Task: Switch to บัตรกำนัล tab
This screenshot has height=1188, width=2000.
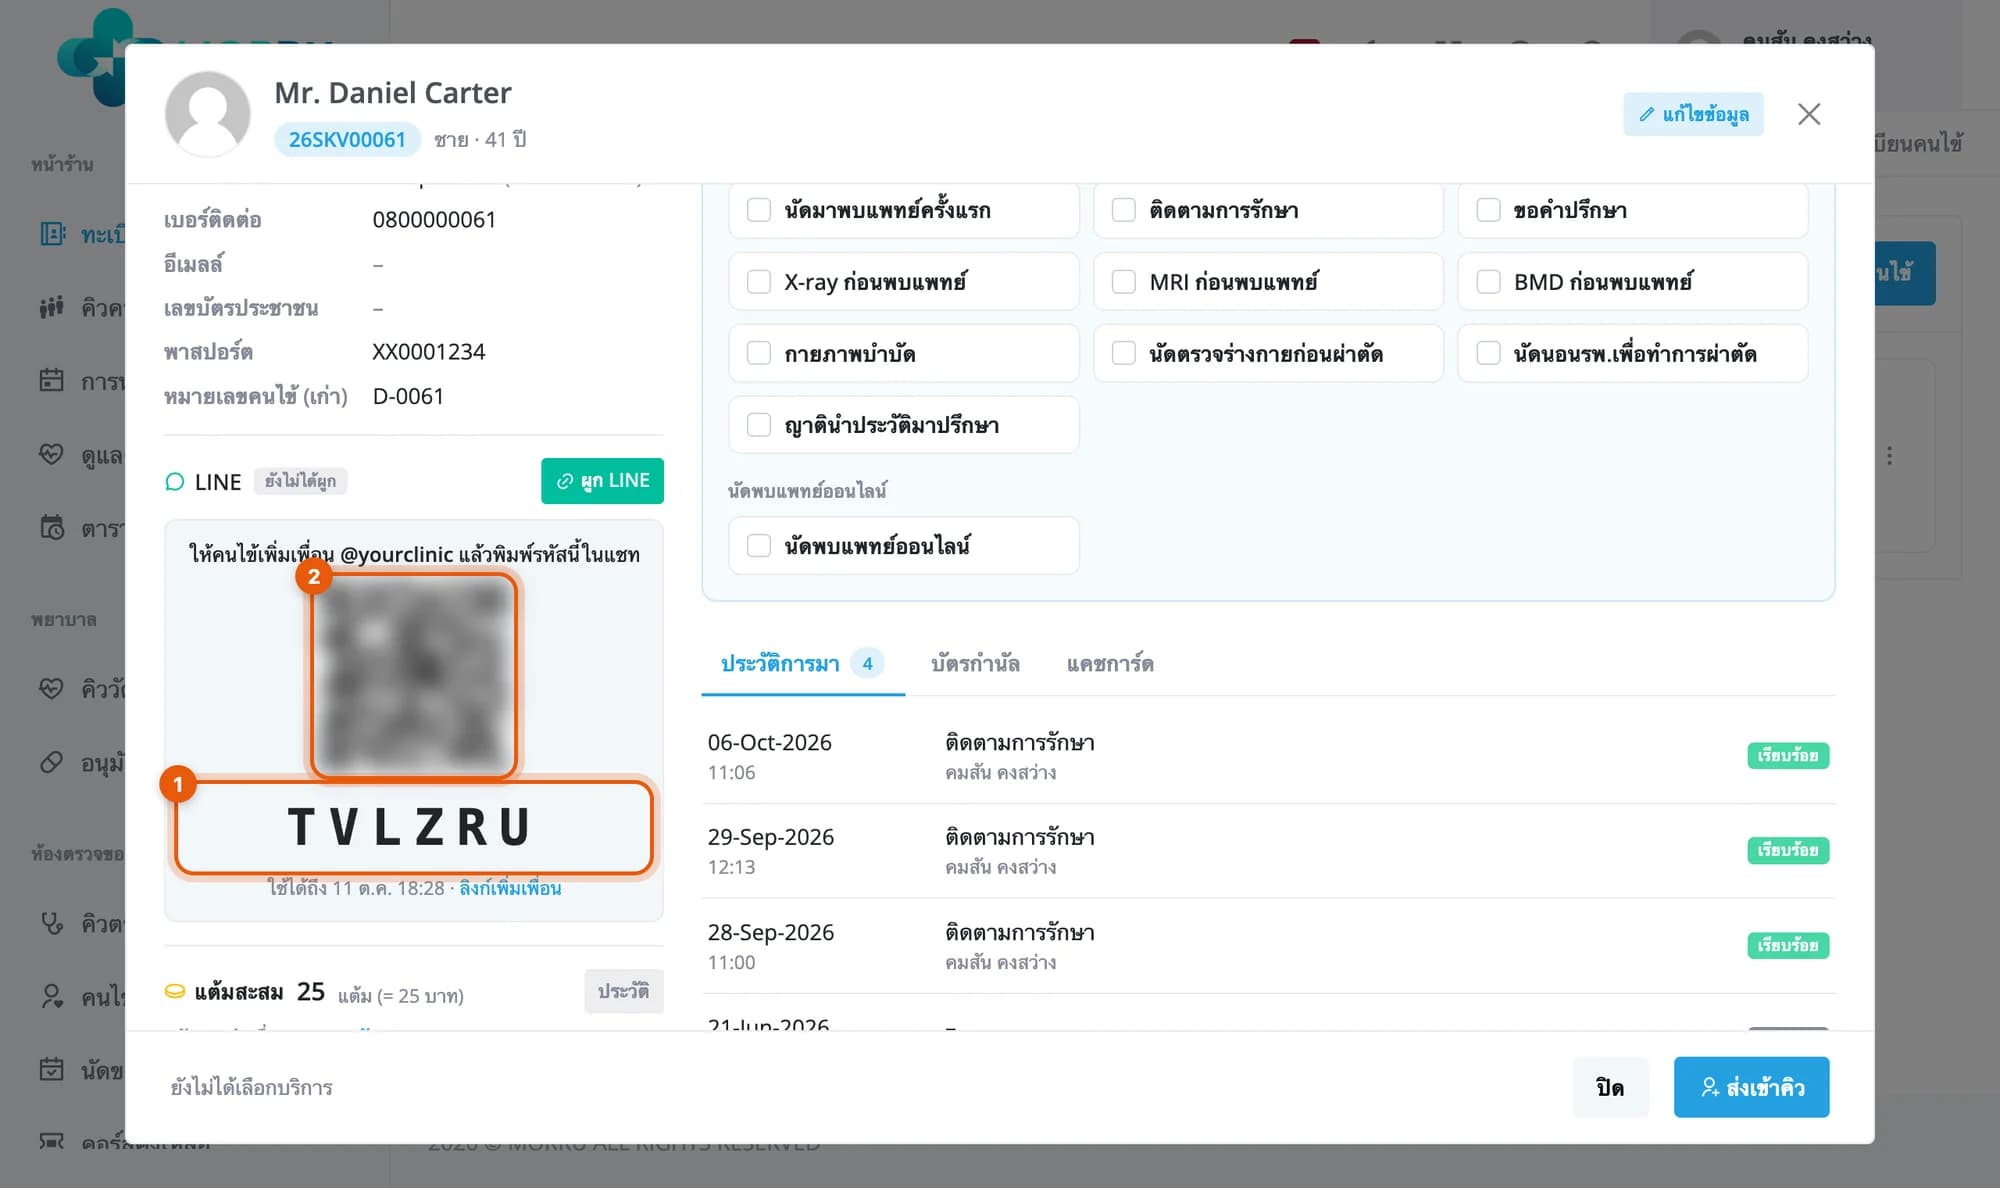Action: [975, 664]
